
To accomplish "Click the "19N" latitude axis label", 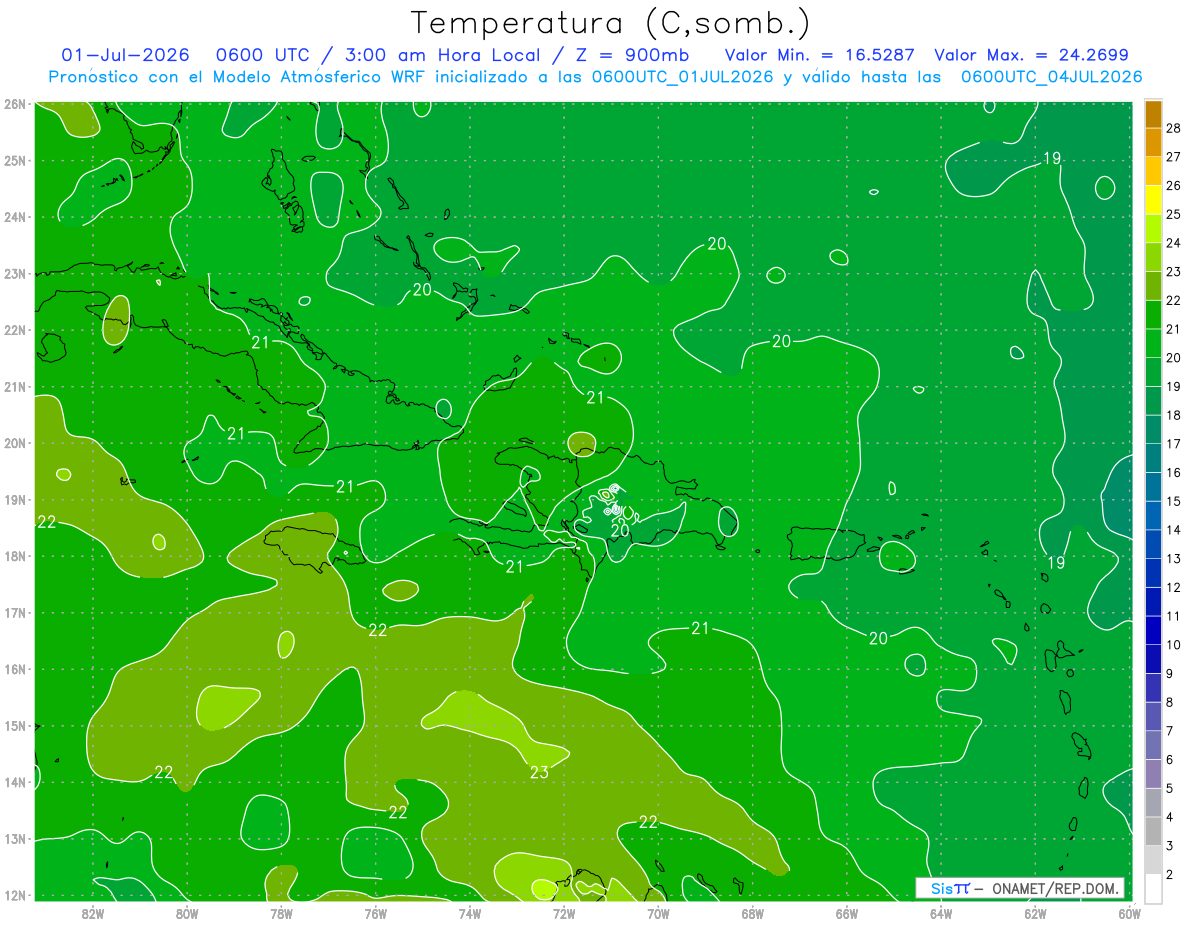I will (15, 499).
